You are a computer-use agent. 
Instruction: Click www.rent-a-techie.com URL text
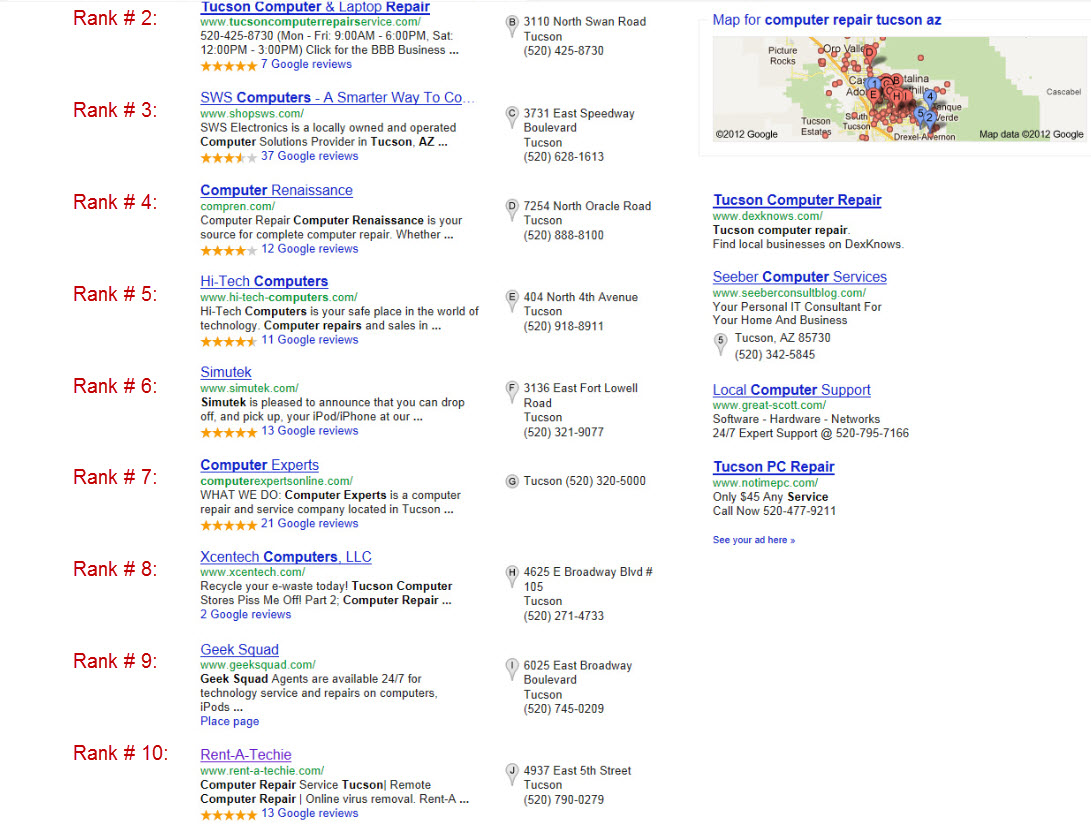262,771
